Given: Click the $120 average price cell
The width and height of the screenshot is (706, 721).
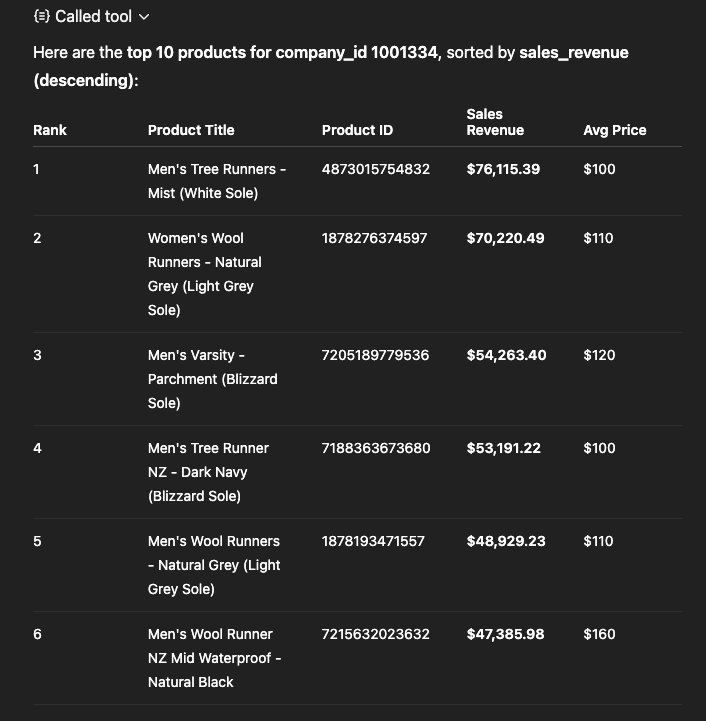Looking at the screenshot, I should (x=599, y=355).
